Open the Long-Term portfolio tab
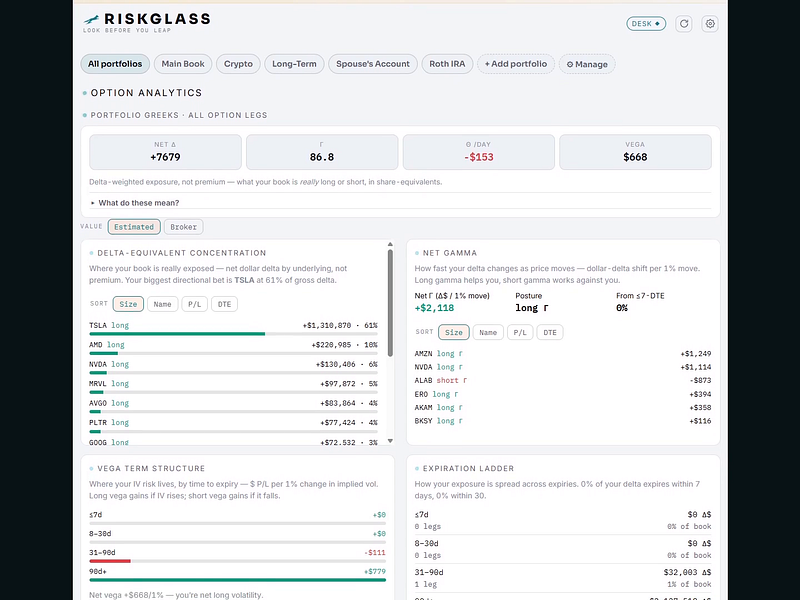This screenshot has height=600, width=800. tap(294, 64)
